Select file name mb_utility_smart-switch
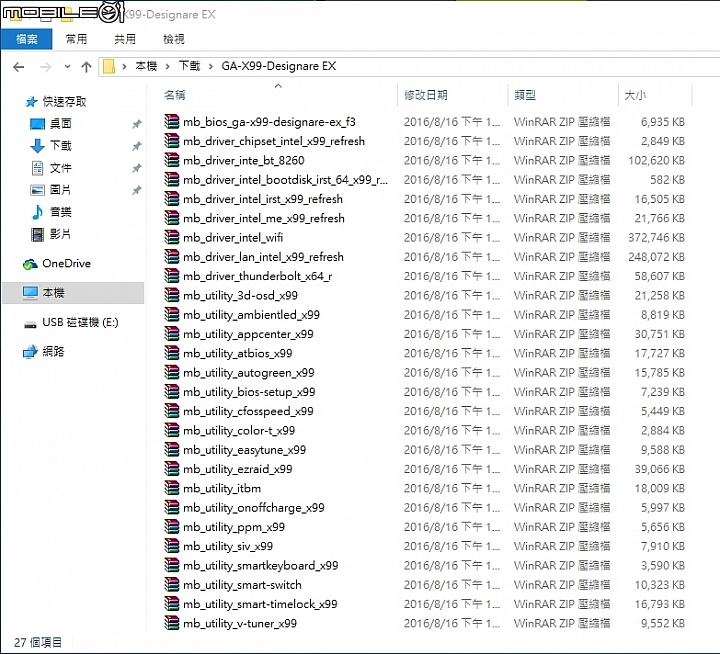 coord(242,585)
